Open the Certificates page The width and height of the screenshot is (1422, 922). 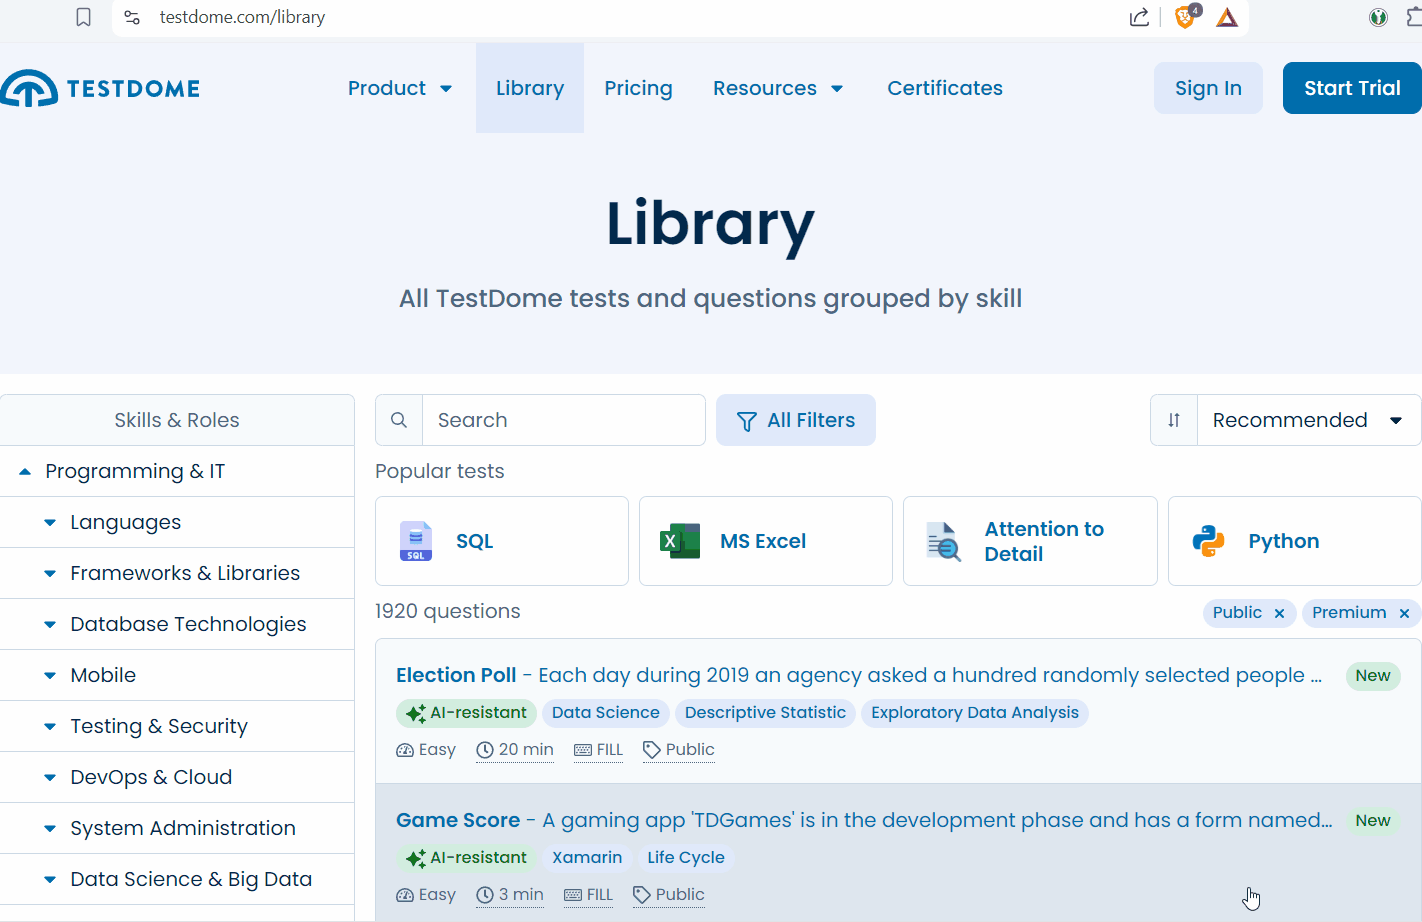pyautogui.click(x=944, y=88)
